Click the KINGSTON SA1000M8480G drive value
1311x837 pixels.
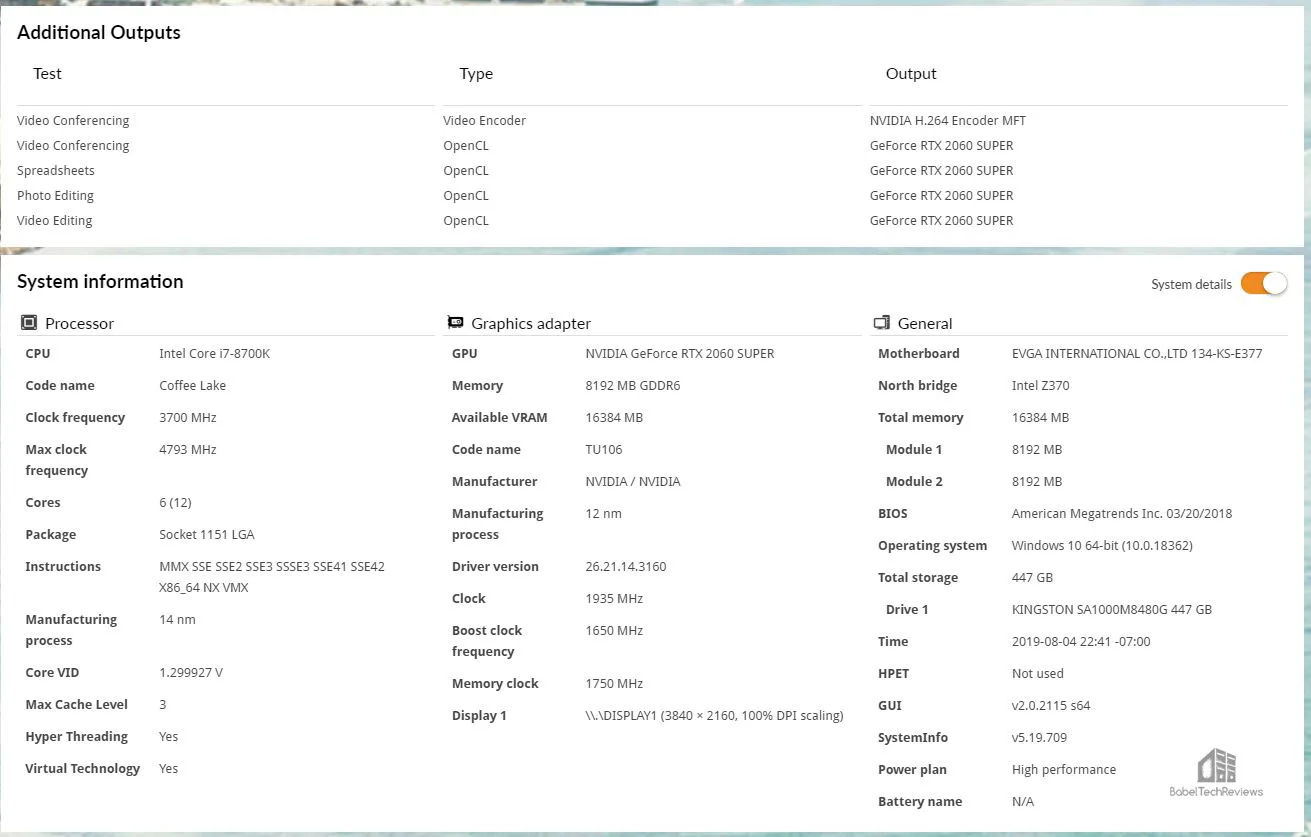(1112, 609)
